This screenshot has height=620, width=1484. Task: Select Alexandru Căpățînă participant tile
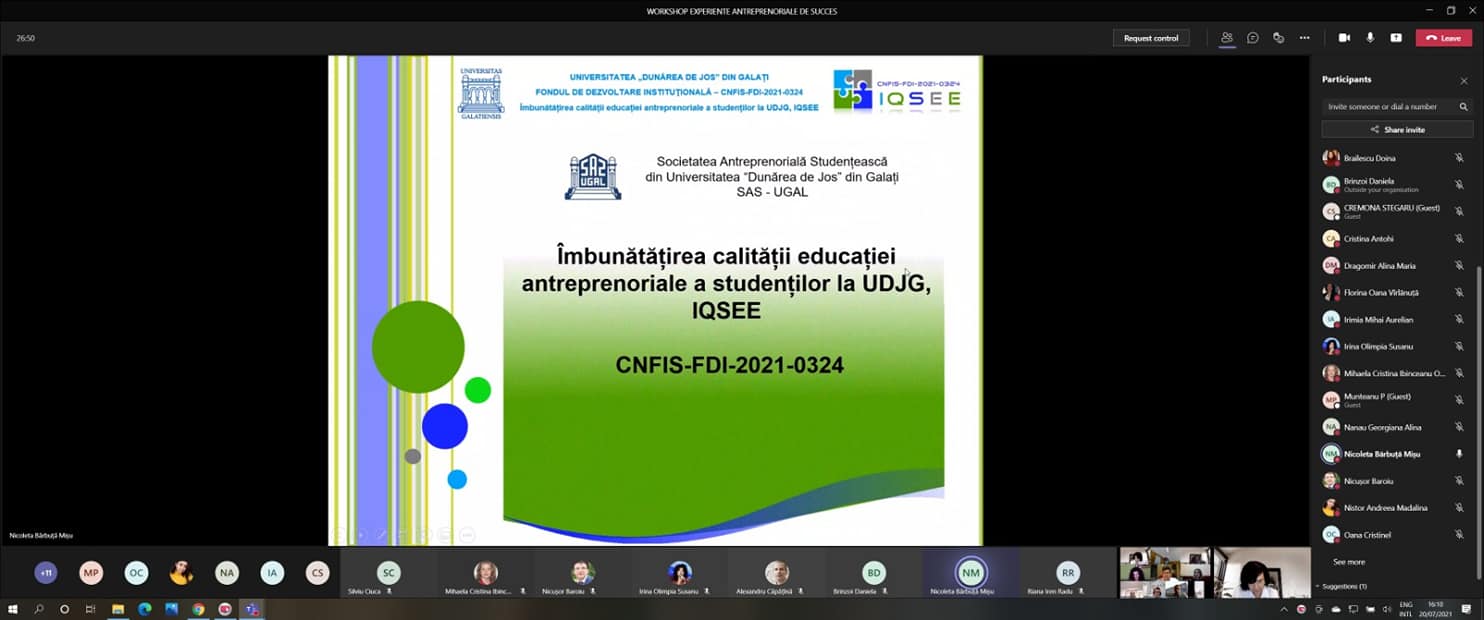point(777,574)
